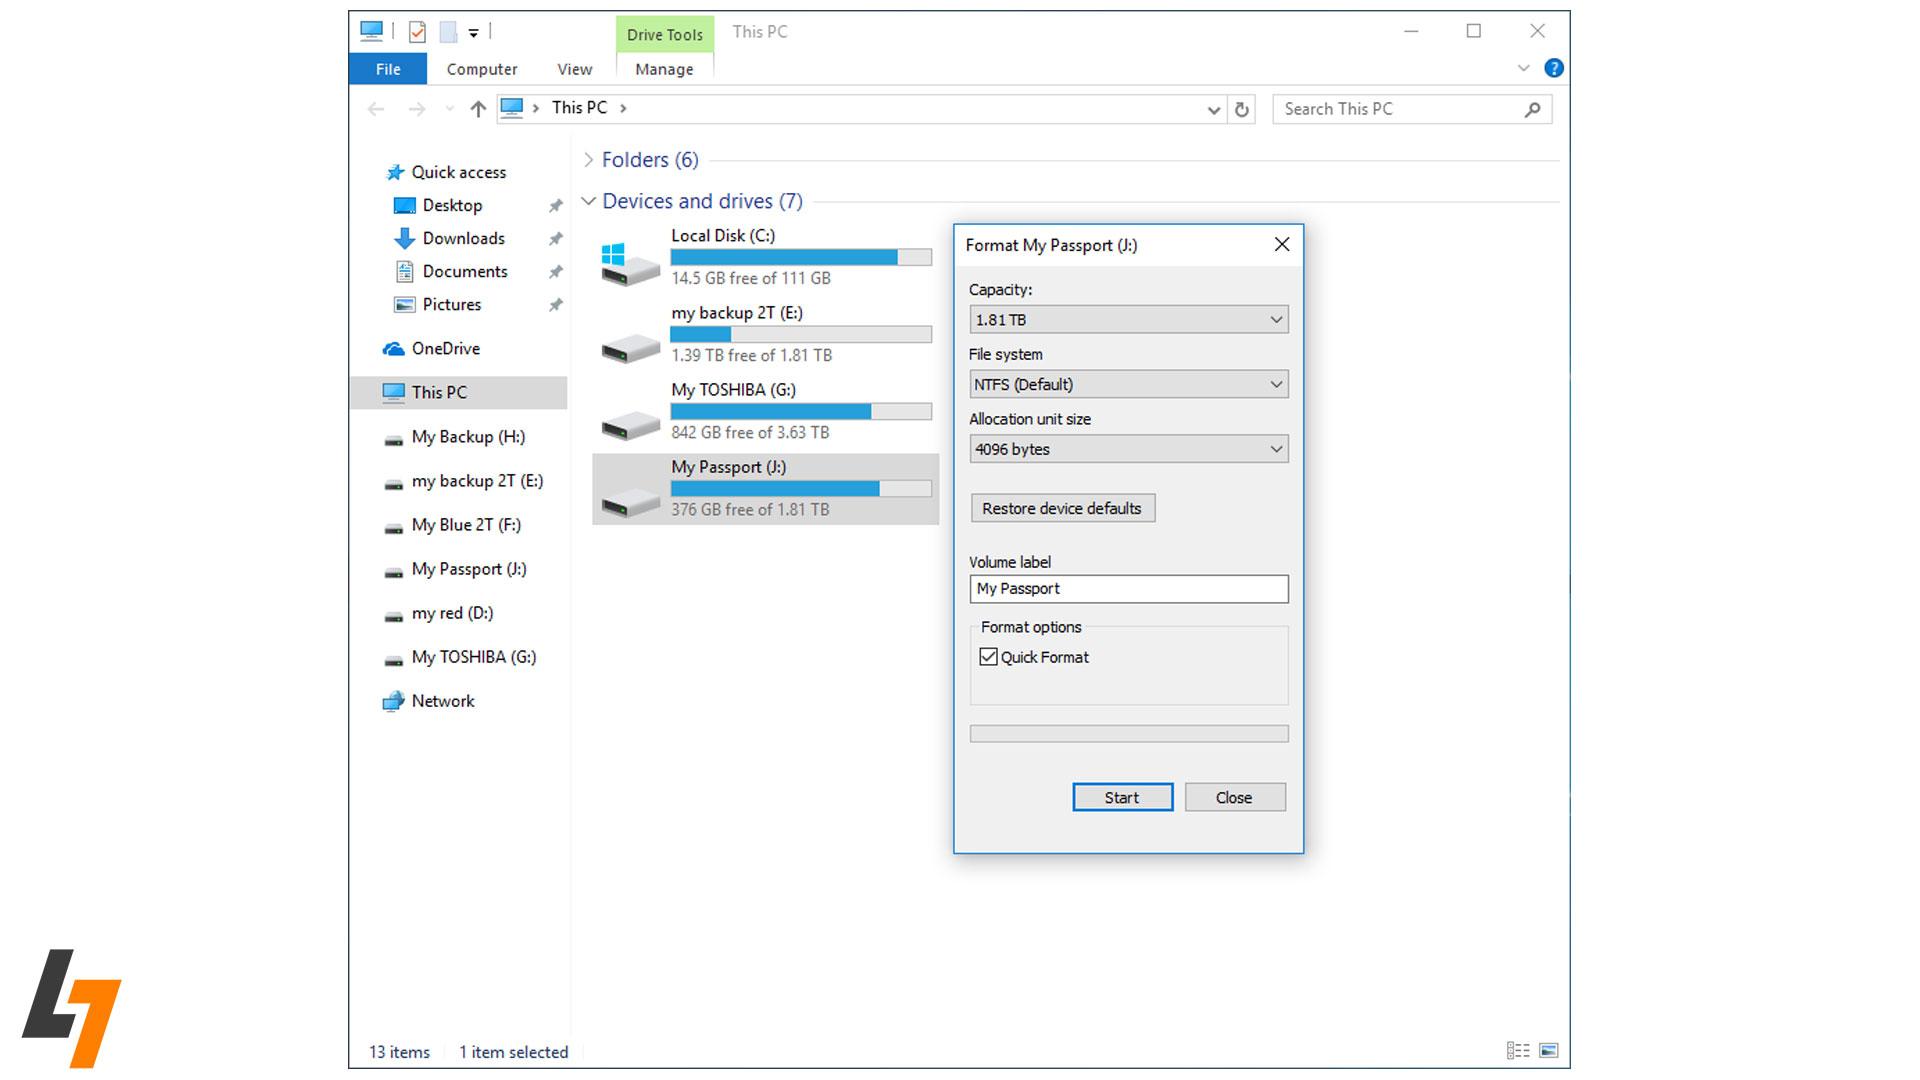1920x1080 pixels.
Task: Click the blue Help question mark icon
Action: (x=1553, y=68)
